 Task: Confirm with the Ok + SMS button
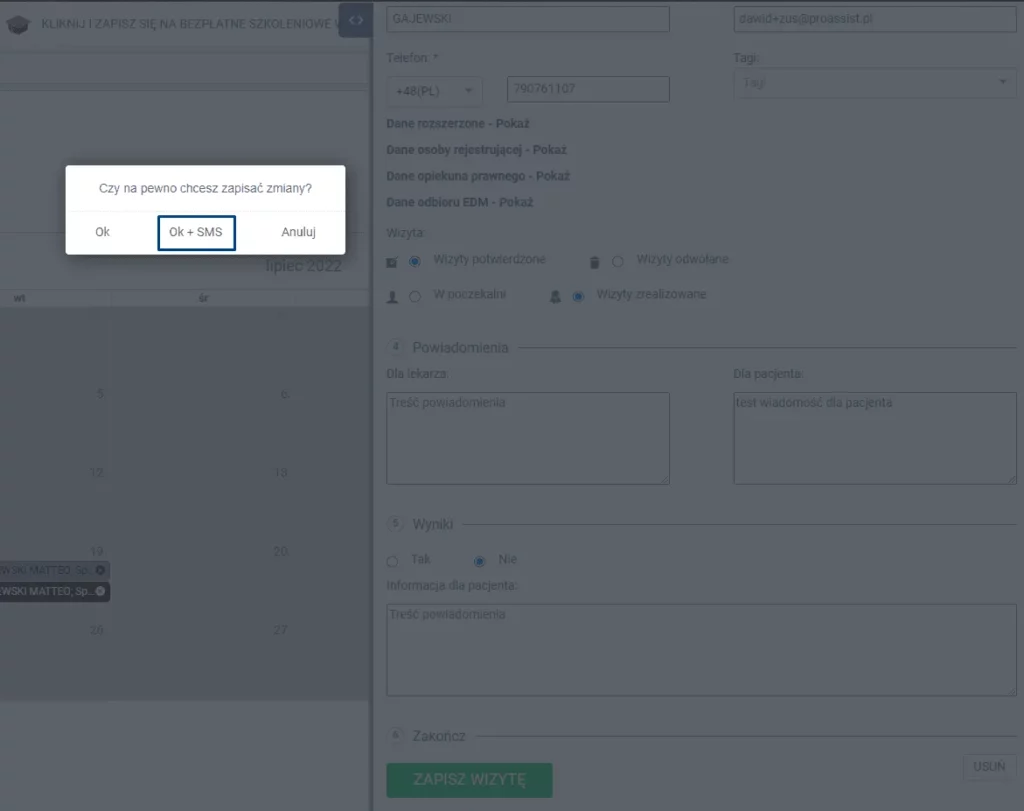pos(196,232)
